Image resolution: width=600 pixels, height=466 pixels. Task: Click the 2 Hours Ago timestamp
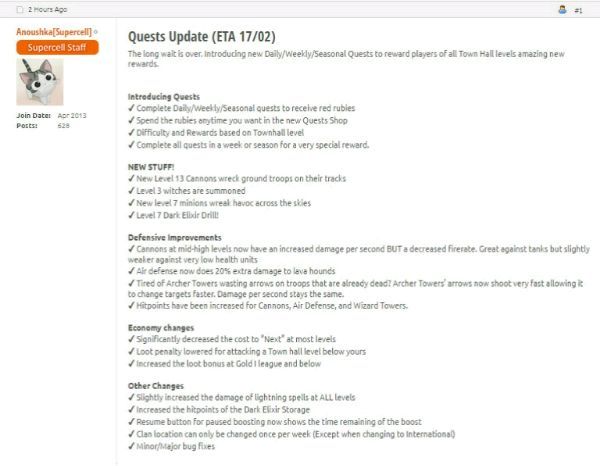point(47,10)
